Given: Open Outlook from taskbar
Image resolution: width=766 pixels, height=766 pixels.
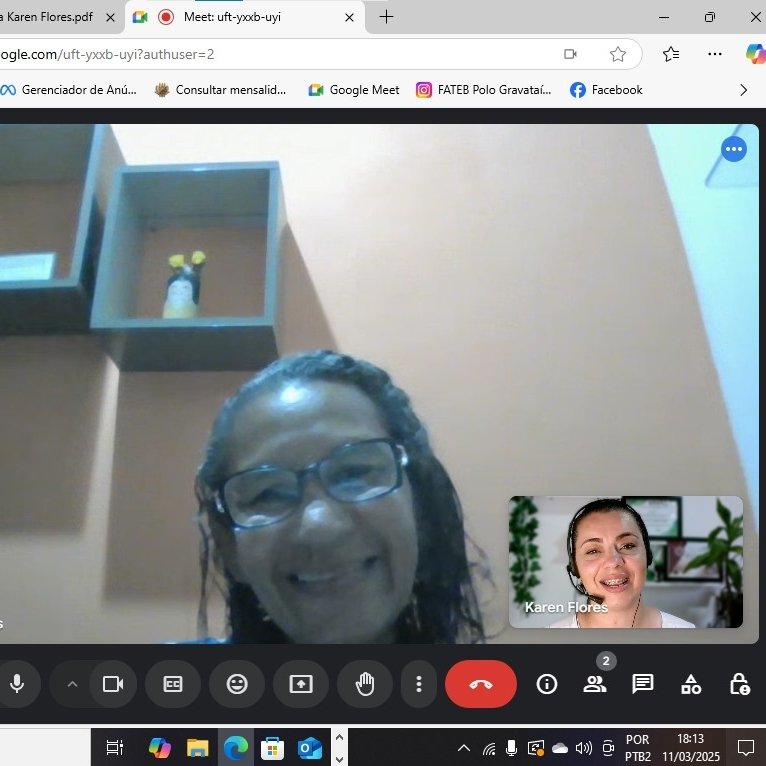Looking at the screenshot, I should pyautogui.click(x=310, y=747).
